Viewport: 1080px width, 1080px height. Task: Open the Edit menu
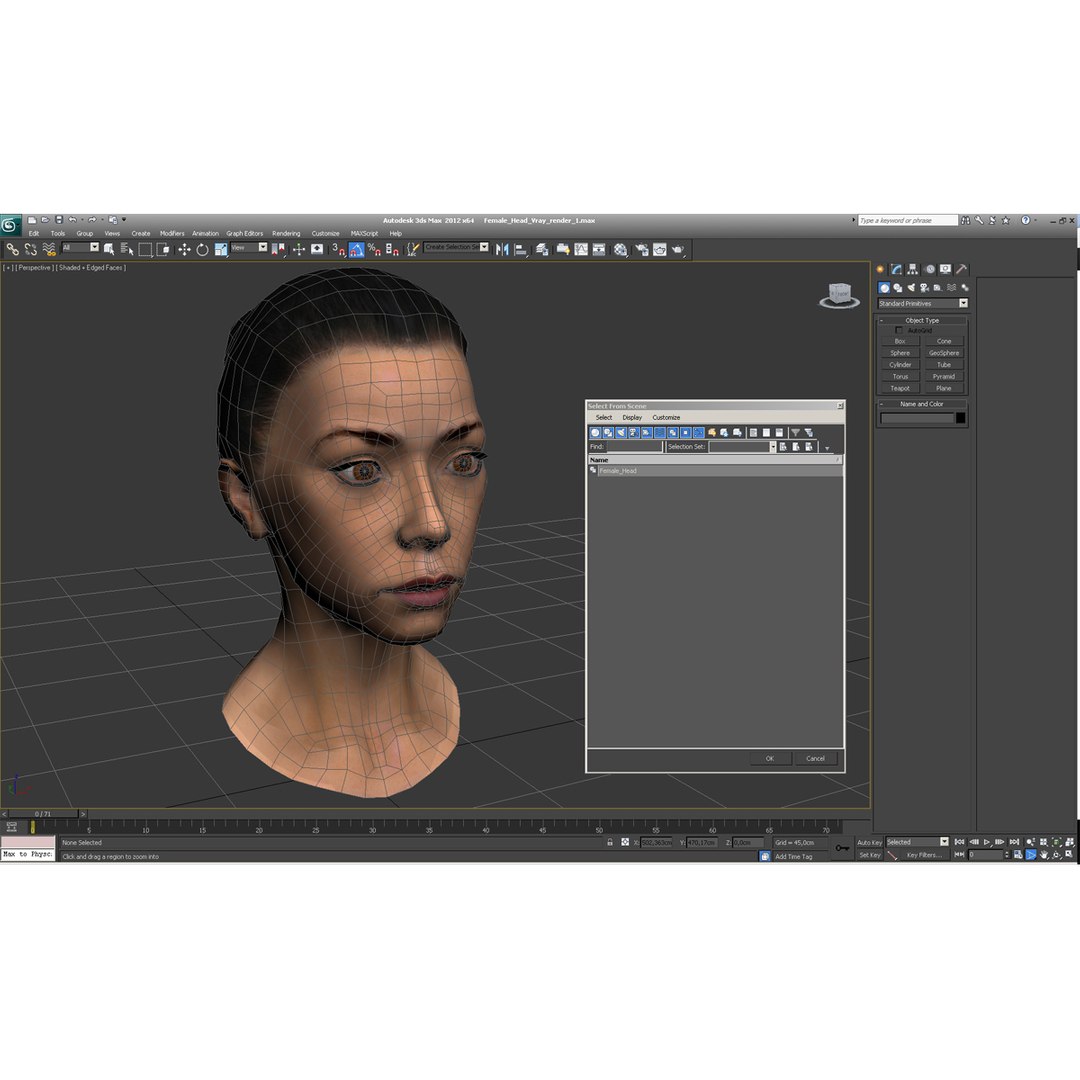34,233
